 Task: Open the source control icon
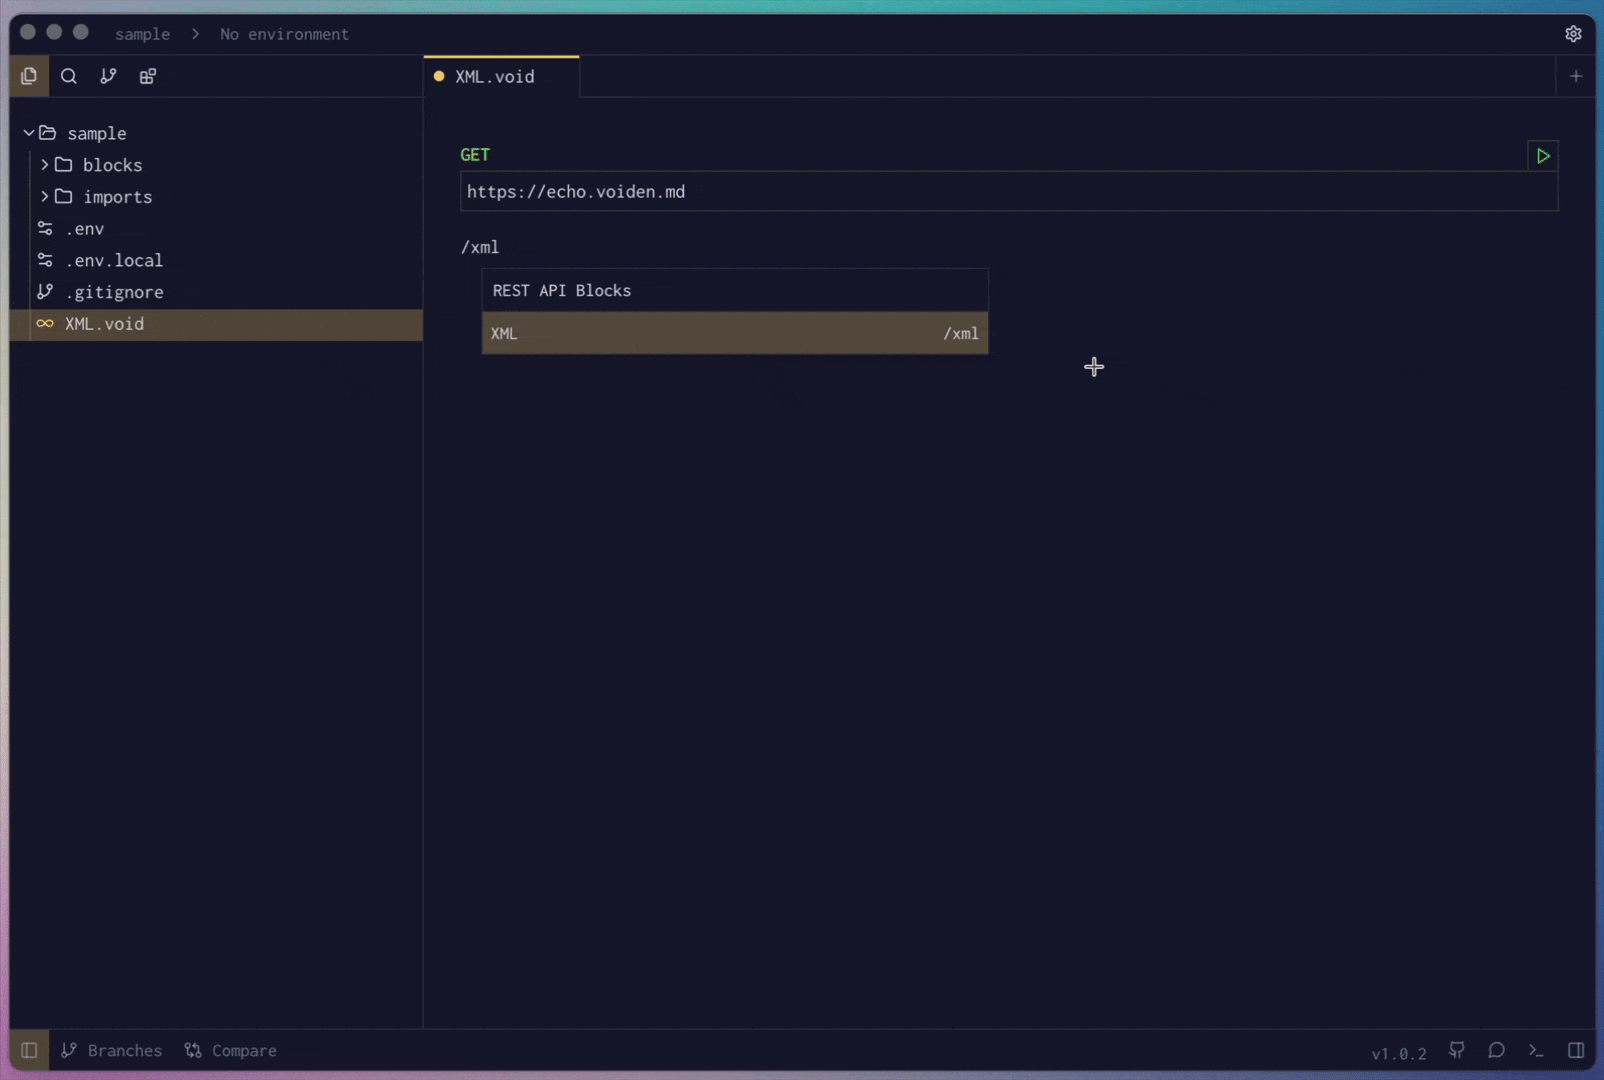[x=108, y=75]
